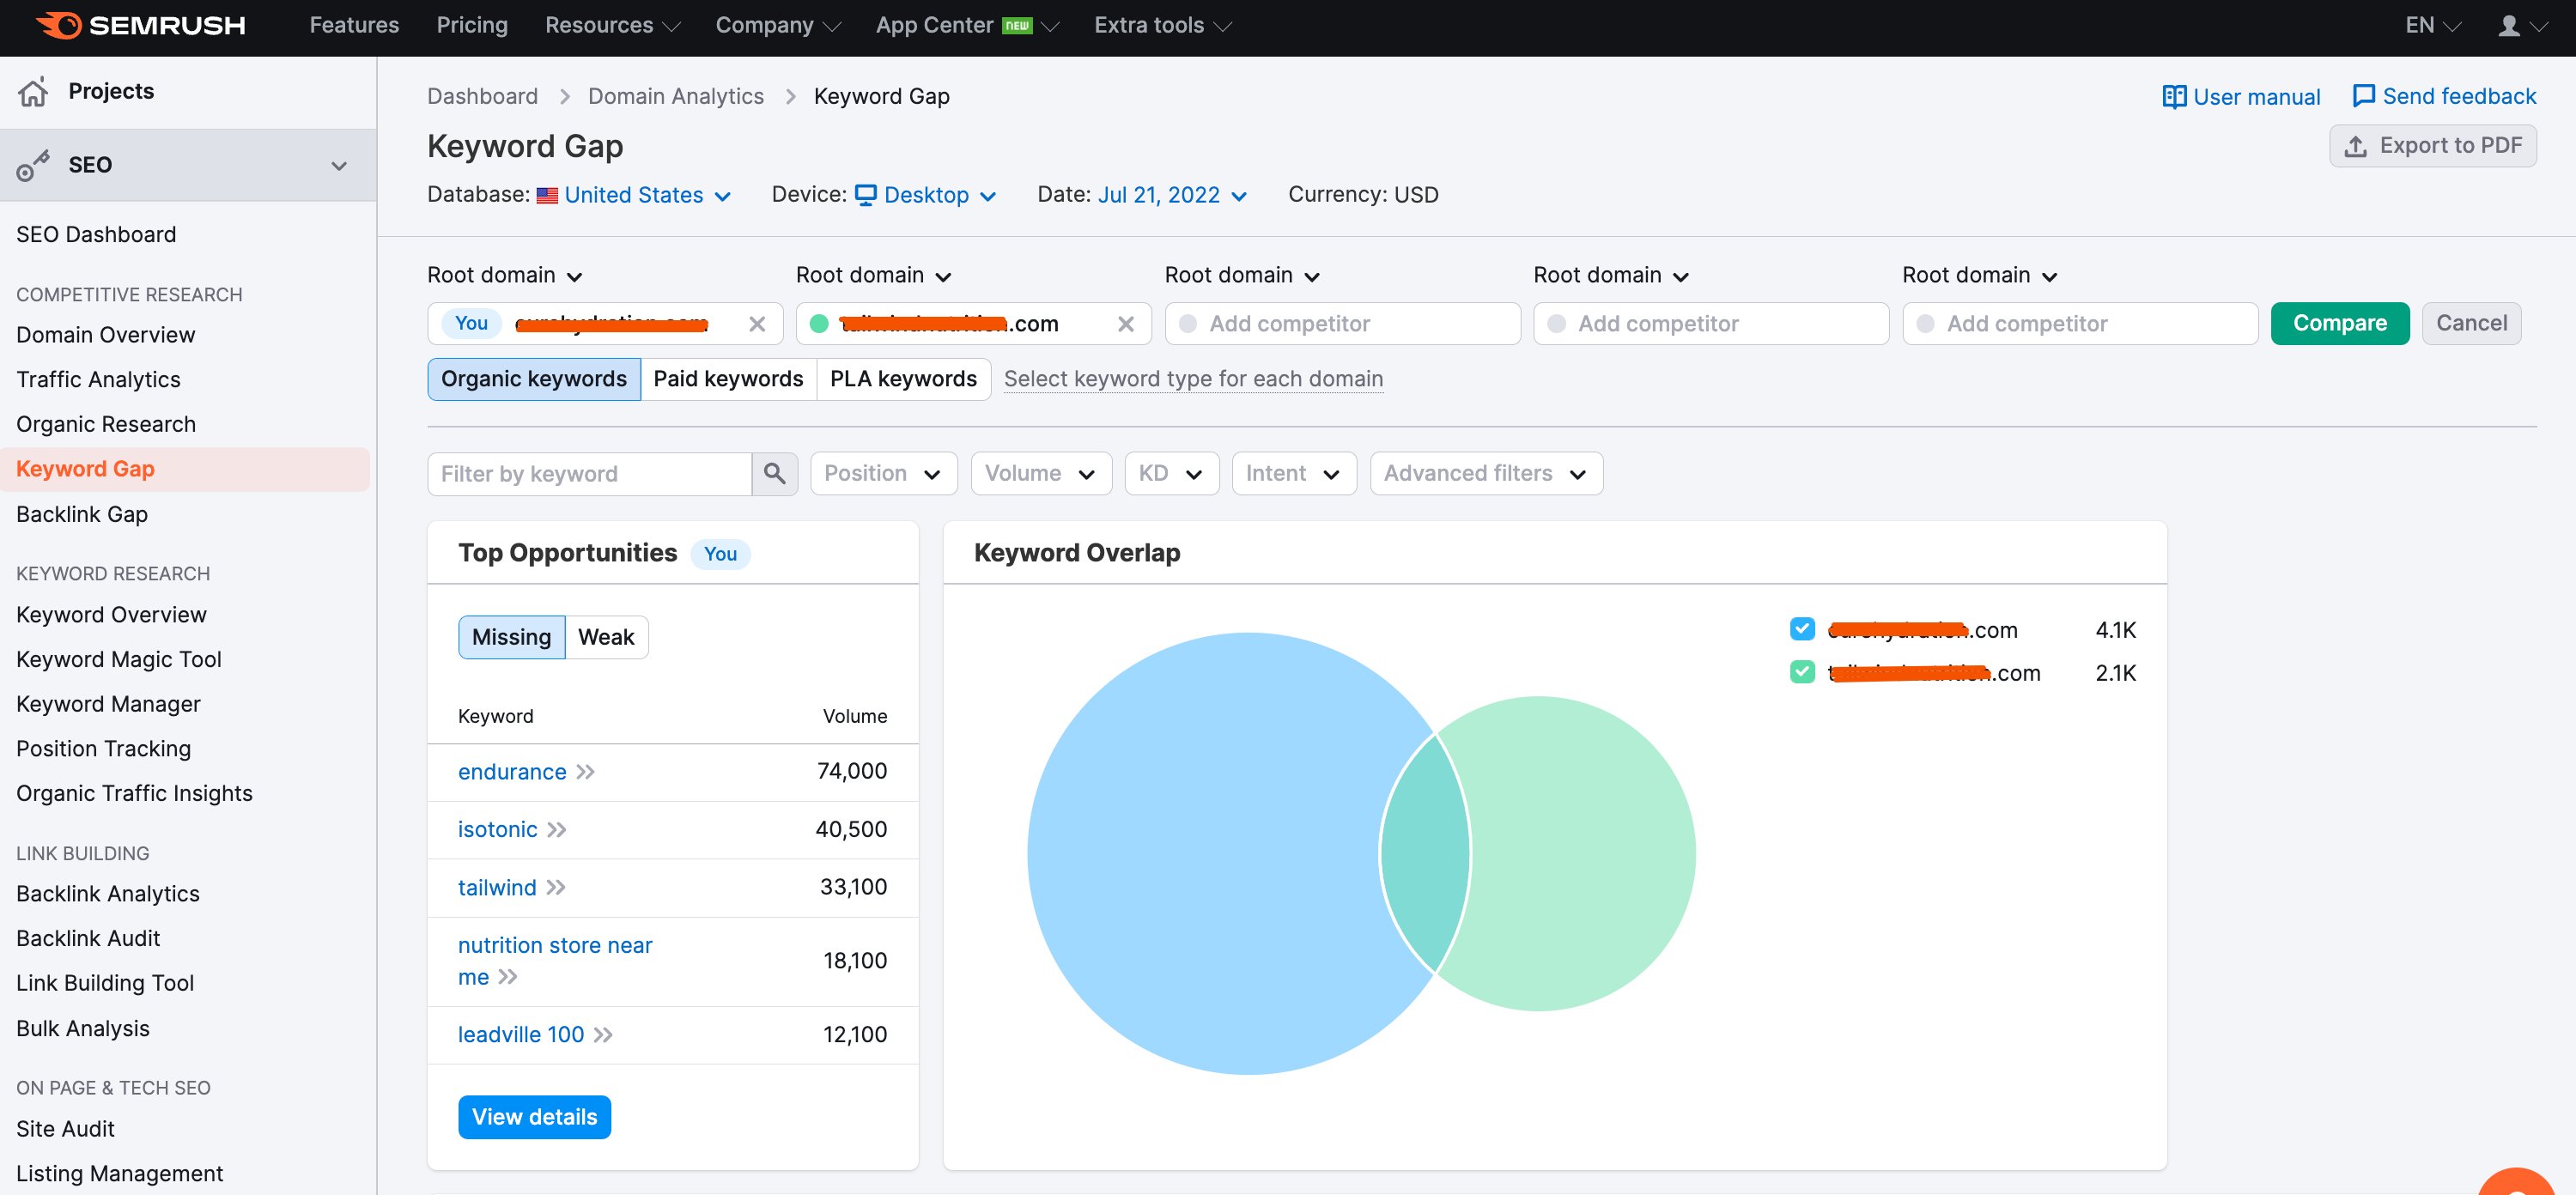Viewport: 2576px width, 1195px height.
Task: Collapse the SEO sidebar section
Action: click(x=339, y=166)
